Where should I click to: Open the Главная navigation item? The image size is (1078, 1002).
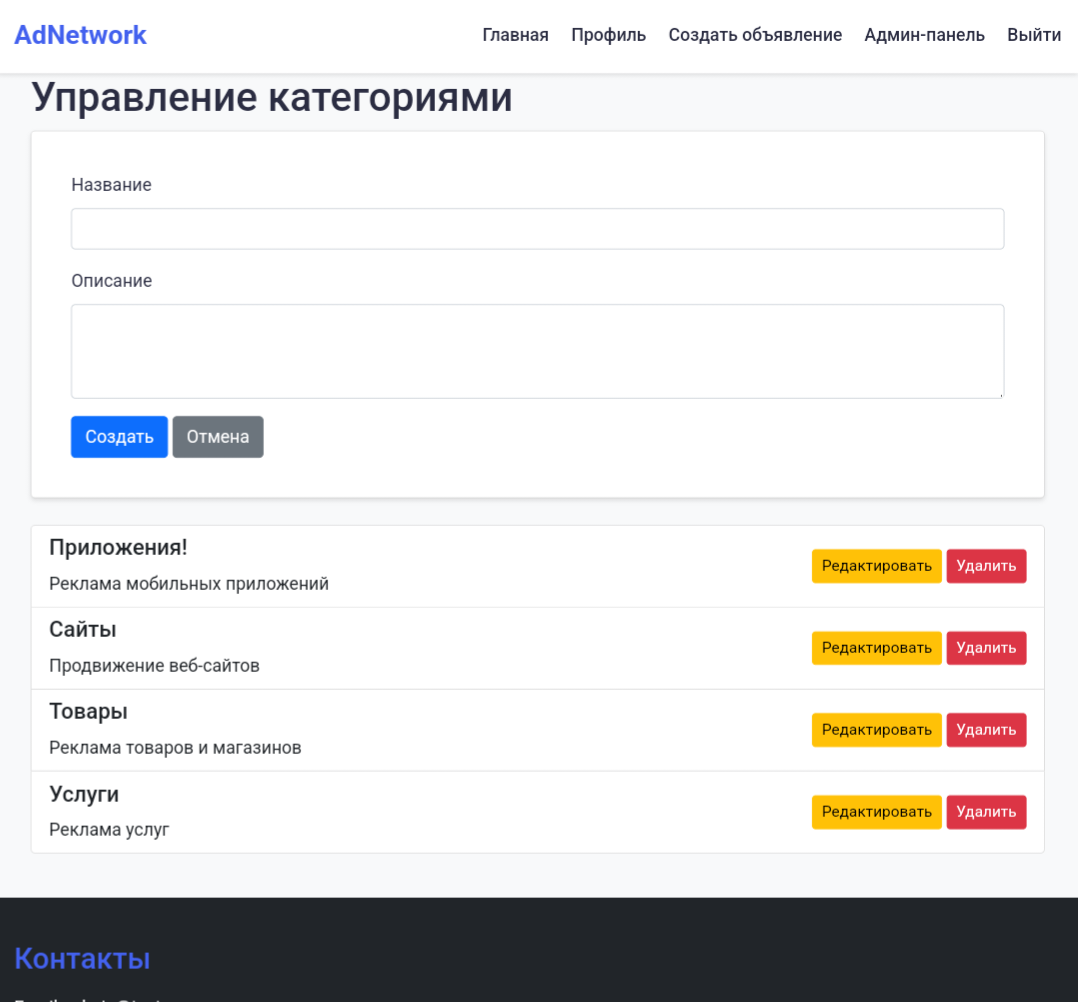point(515,35)
